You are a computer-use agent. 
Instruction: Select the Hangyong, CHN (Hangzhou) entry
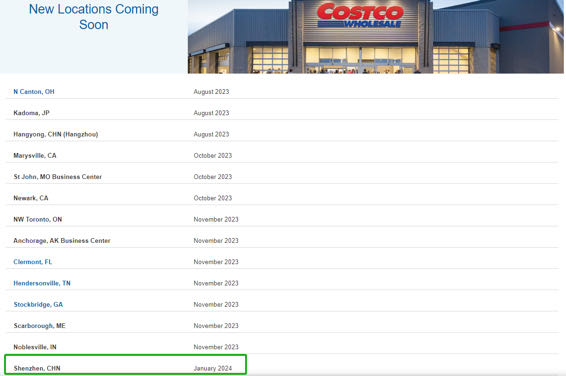pos(56,134)
